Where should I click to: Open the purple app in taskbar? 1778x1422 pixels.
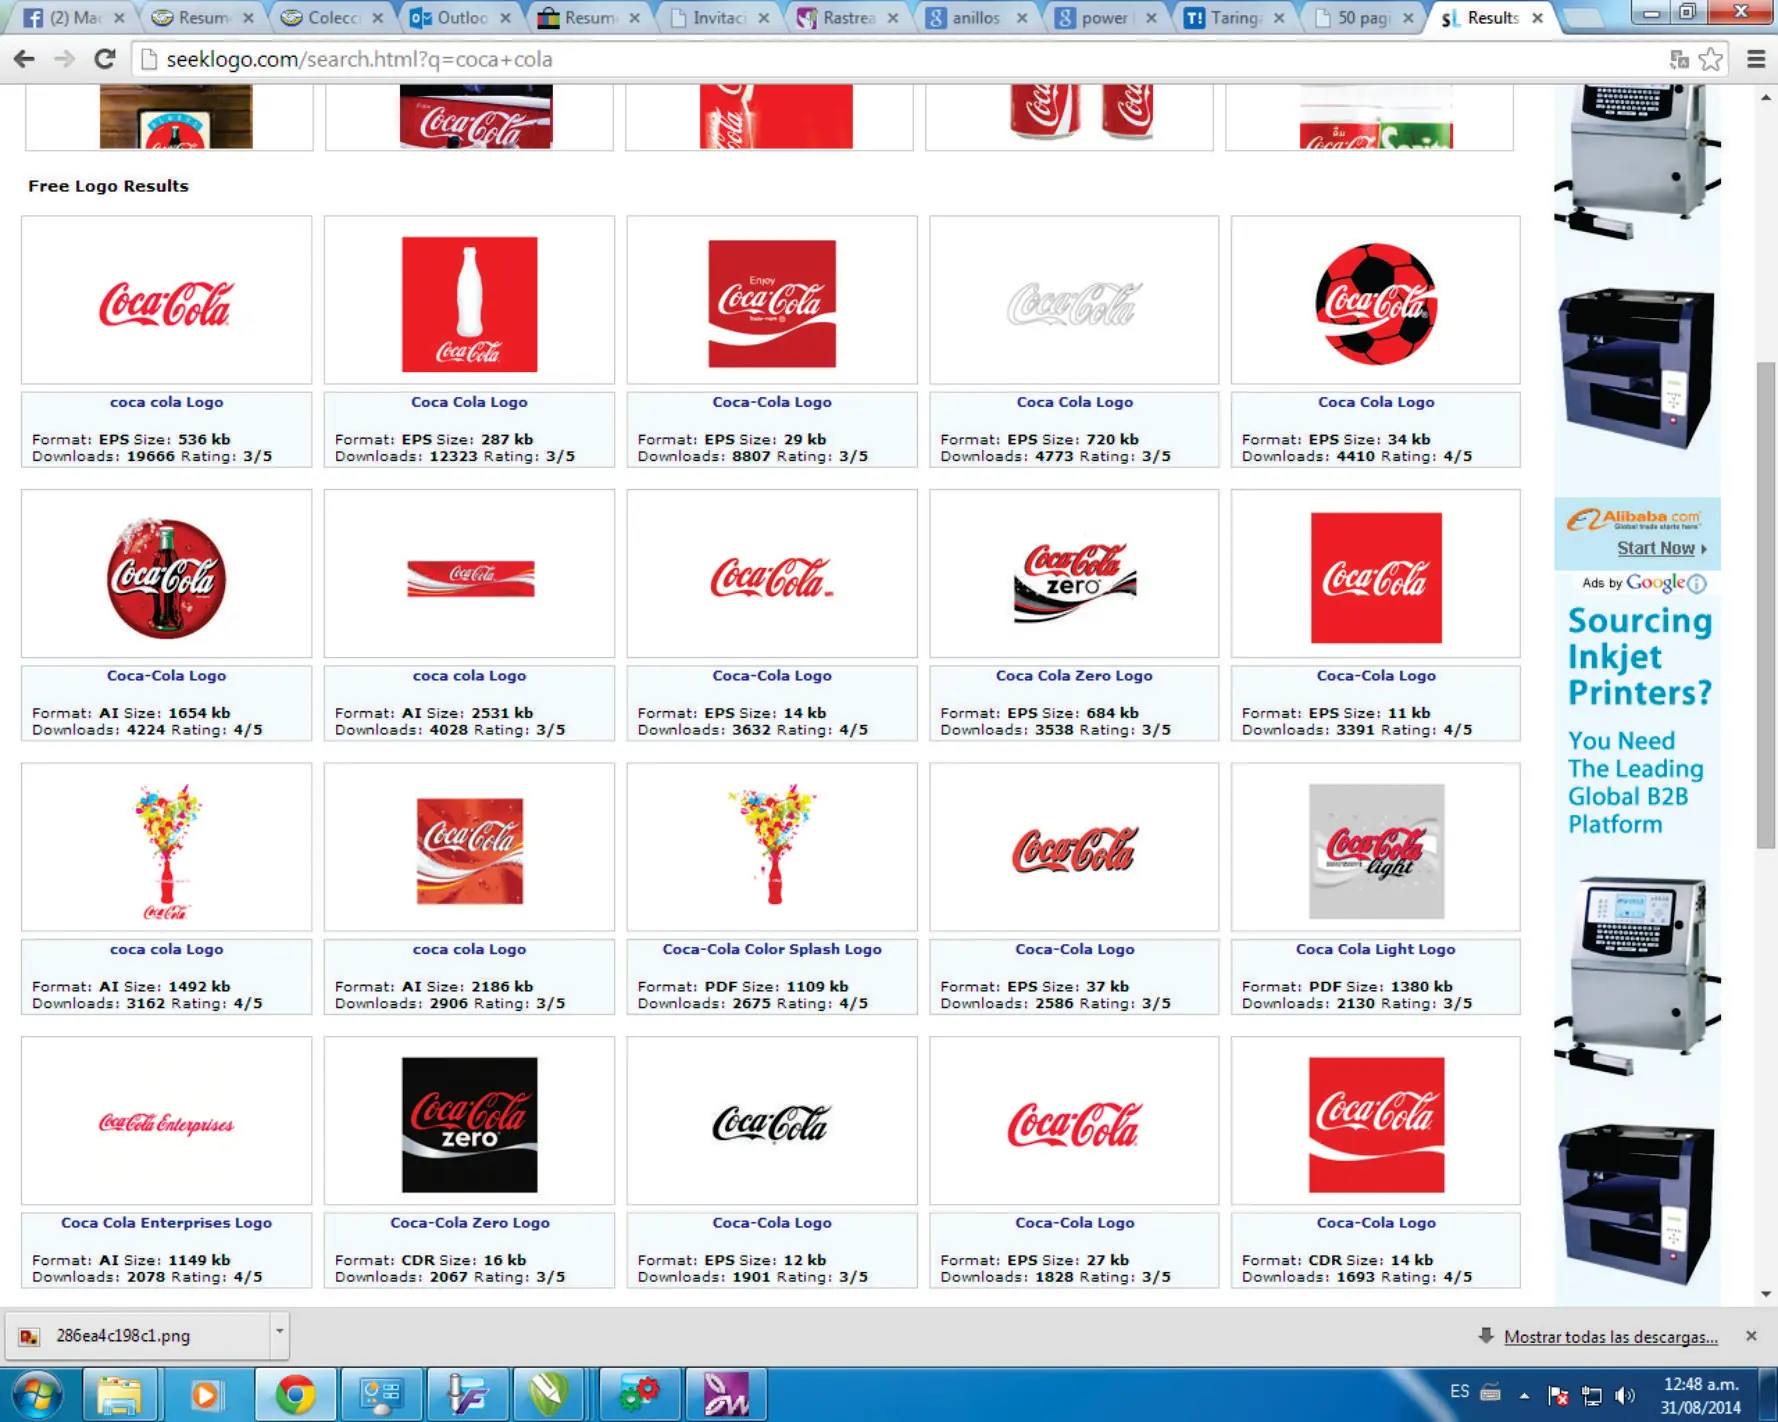725,1394
